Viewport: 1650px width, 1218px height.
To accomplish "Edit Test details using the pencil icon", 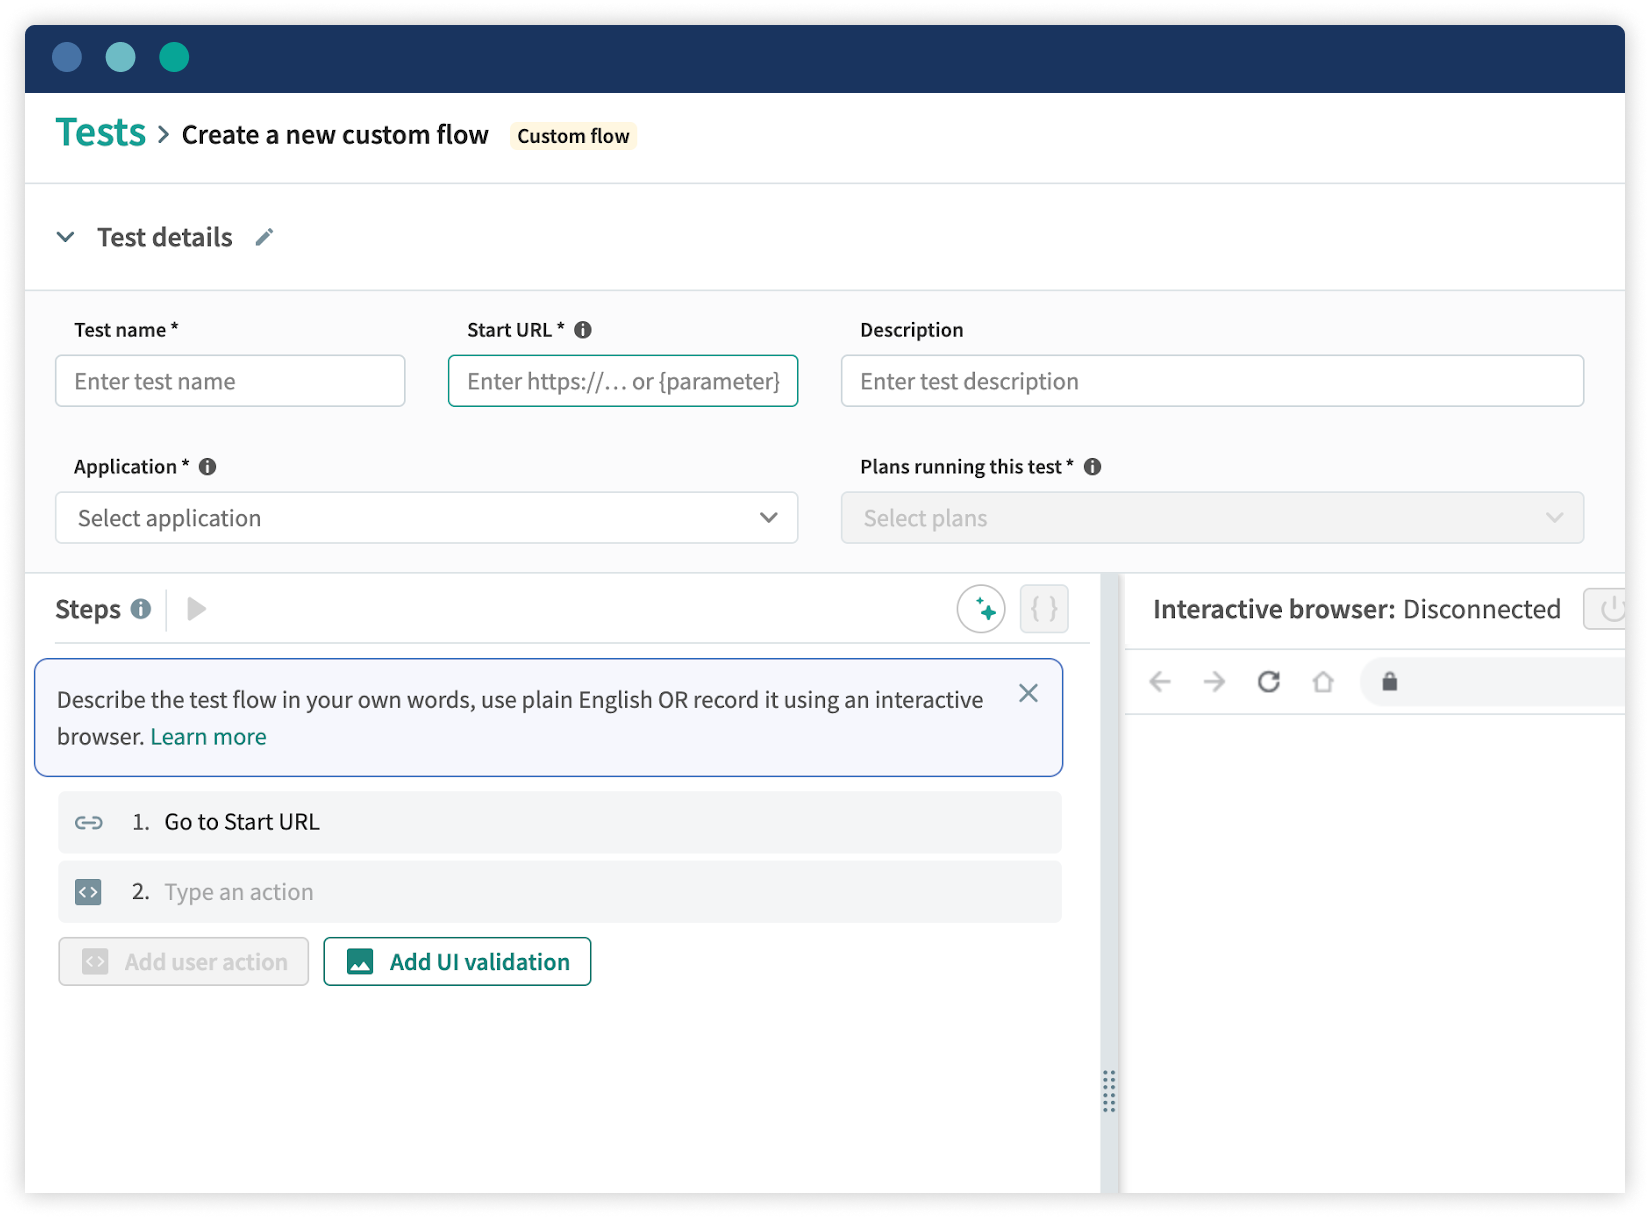I will pos(264,237).
